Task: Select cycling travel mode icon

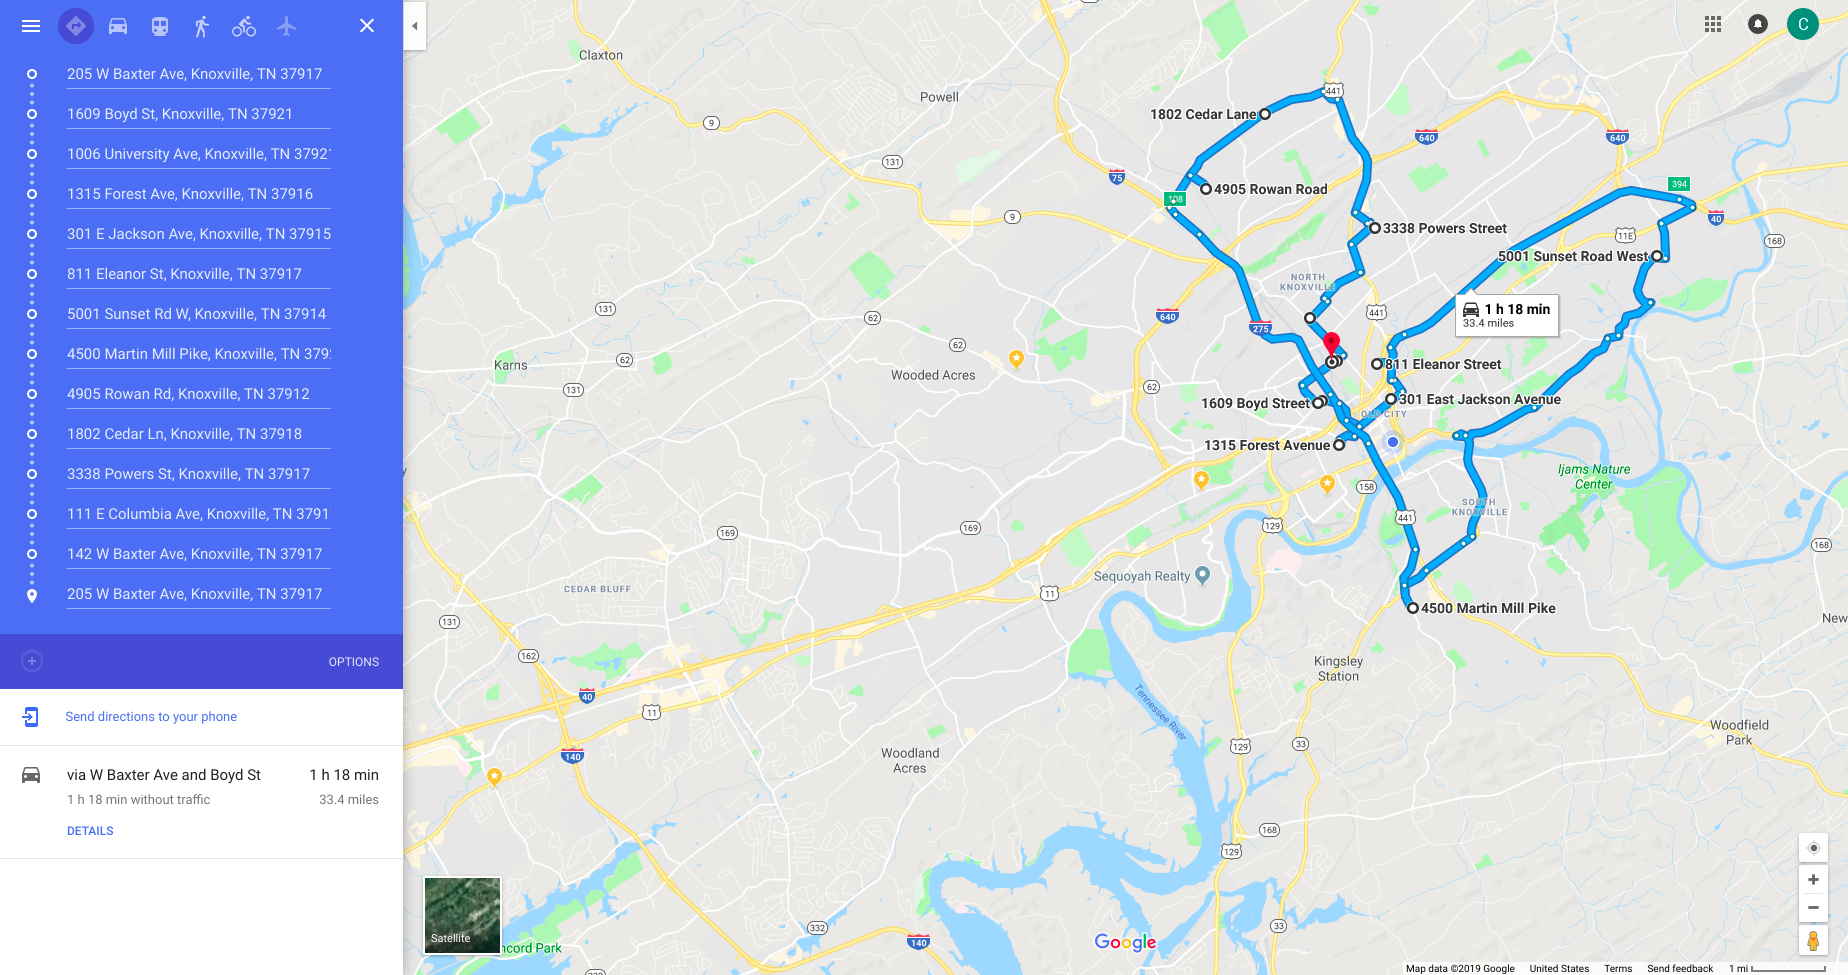Action: (244, 26)
